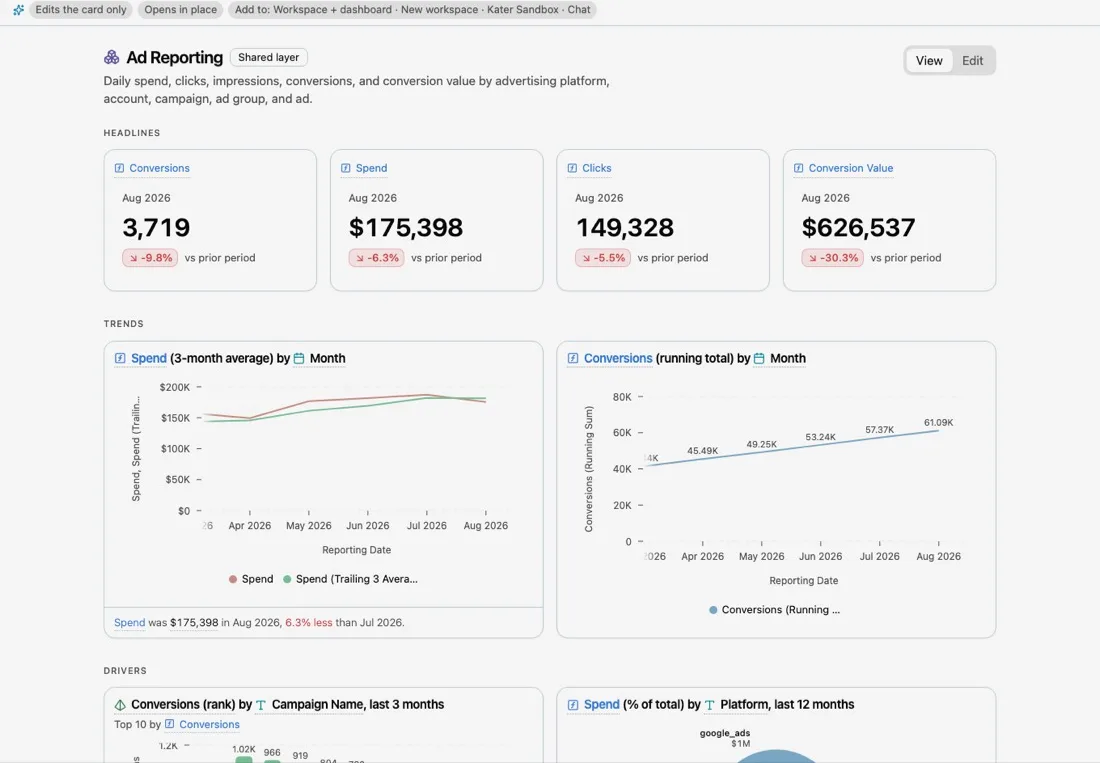Click the 45.49K data label on Conversions chart

coord(702,451)
